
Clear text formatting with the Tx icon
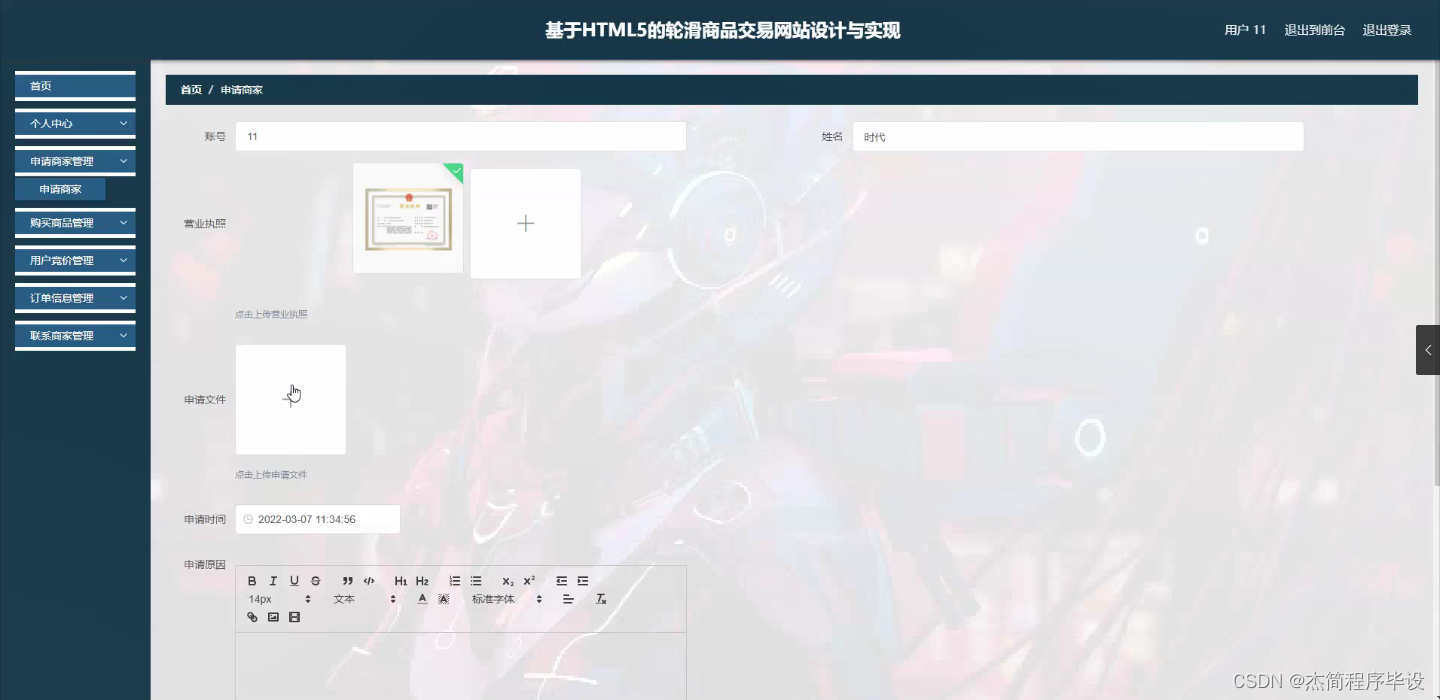pos(600,598)
